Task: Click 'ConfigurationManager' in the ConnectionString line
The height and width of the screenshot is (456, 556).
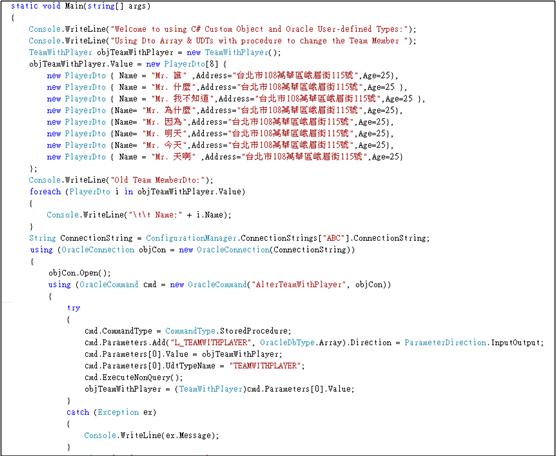Action: (191, 238)
